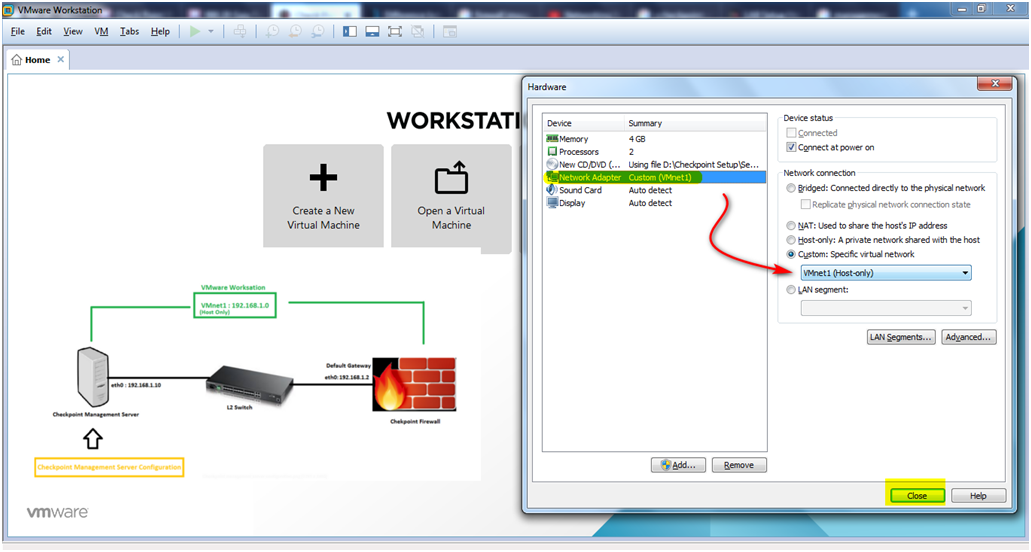Open the Snapshot Manager toolbar icon

coord(318,32)
